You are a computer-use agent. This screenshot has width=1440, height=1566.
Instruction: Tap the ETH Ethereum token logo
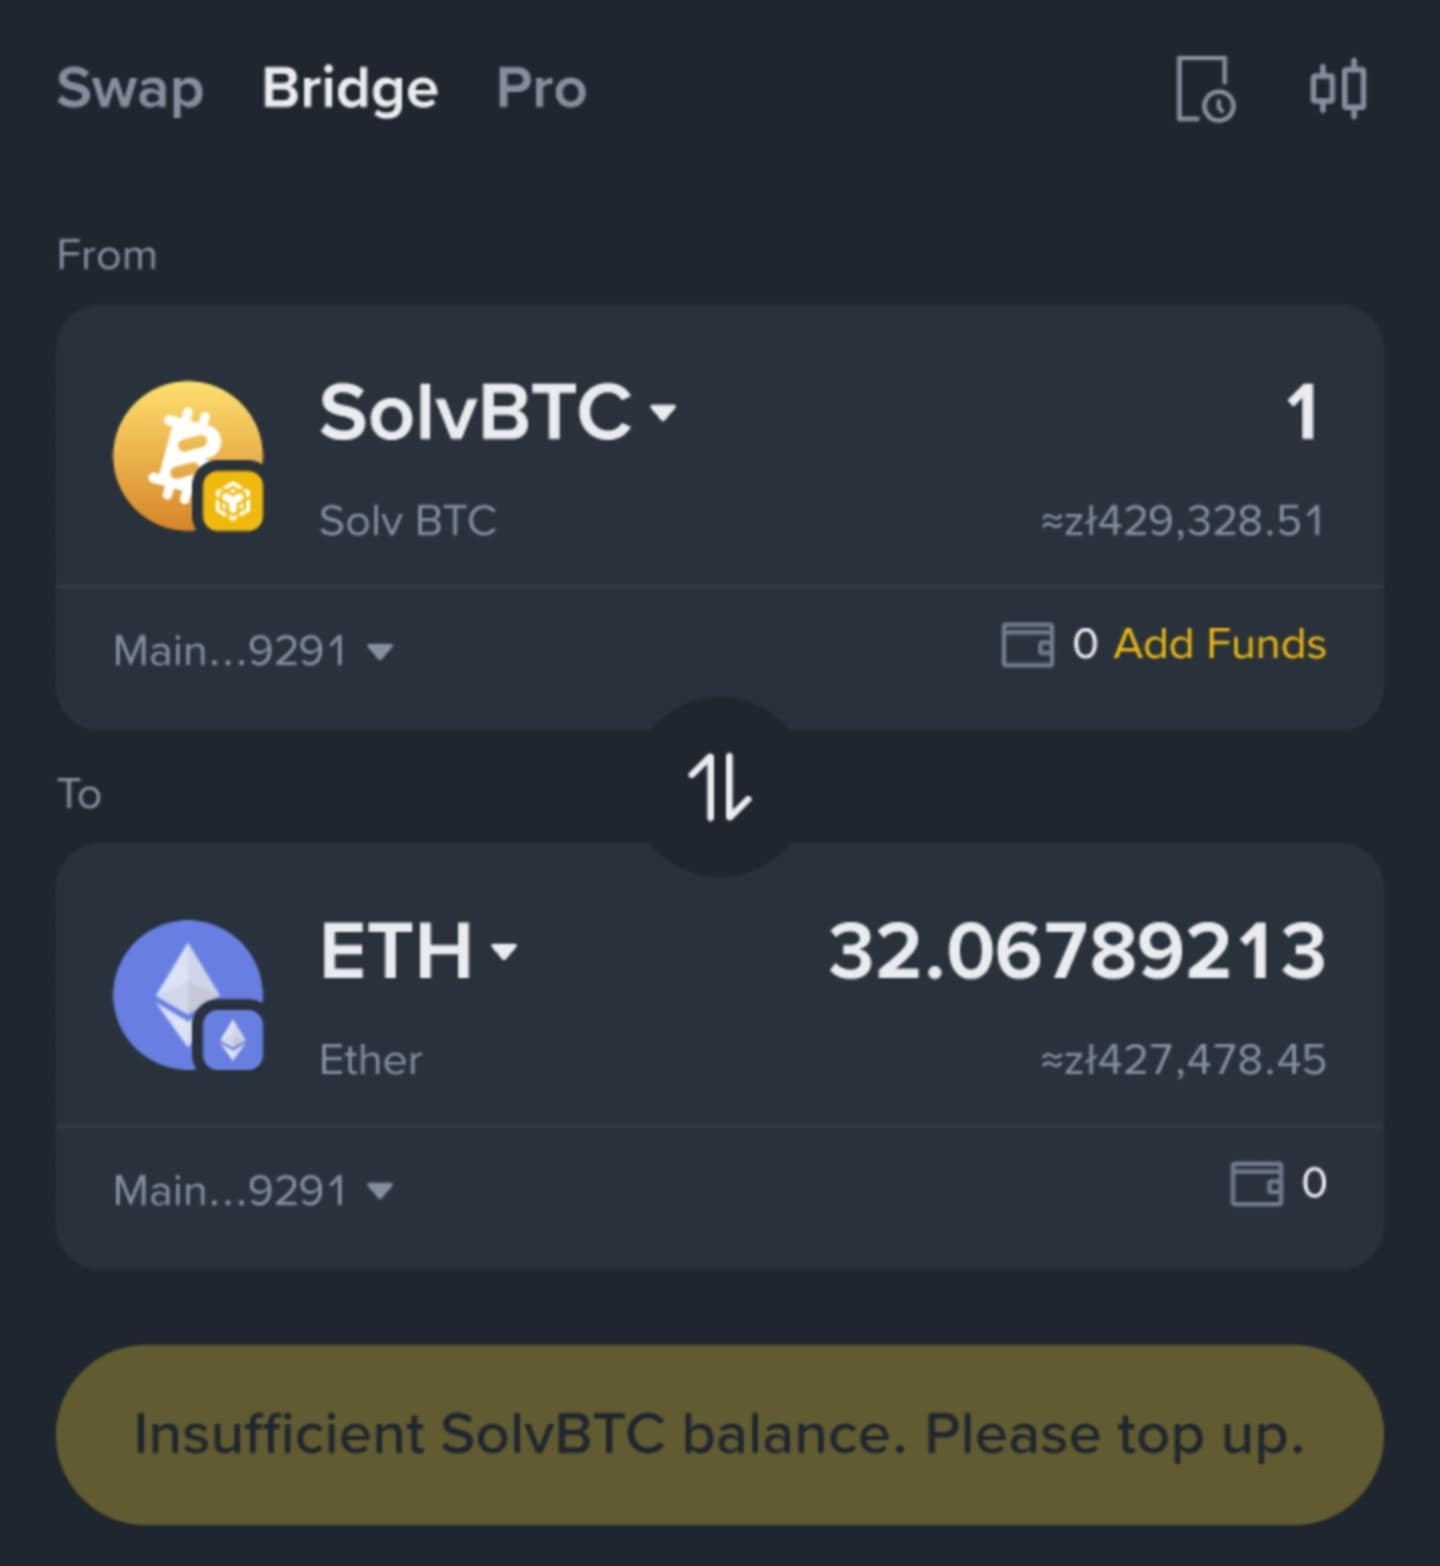188,995
